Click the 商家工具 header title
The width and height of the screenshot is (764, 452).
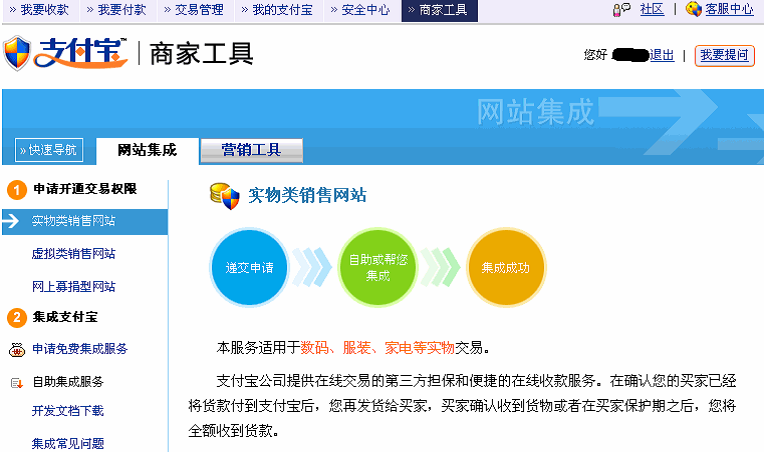click(201, 54)
